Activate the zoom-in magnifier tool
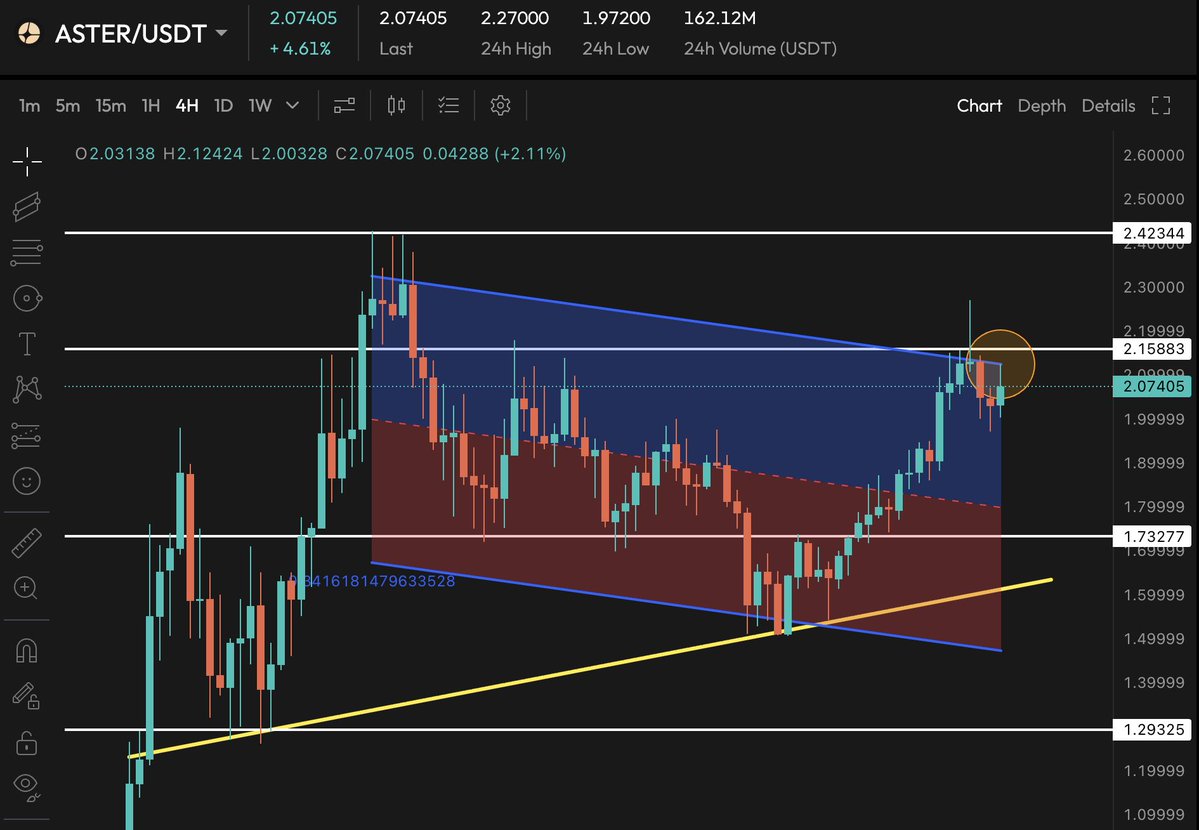Screen dimensions: 1199x830 pos(26,588)
